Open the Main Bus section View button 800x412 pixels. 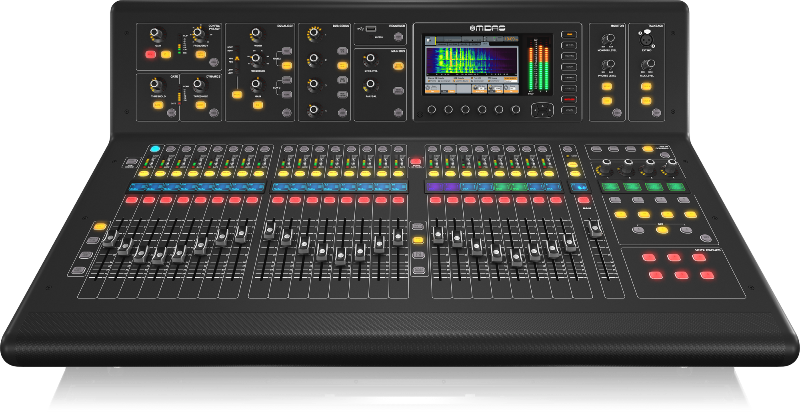coord(398,113)
